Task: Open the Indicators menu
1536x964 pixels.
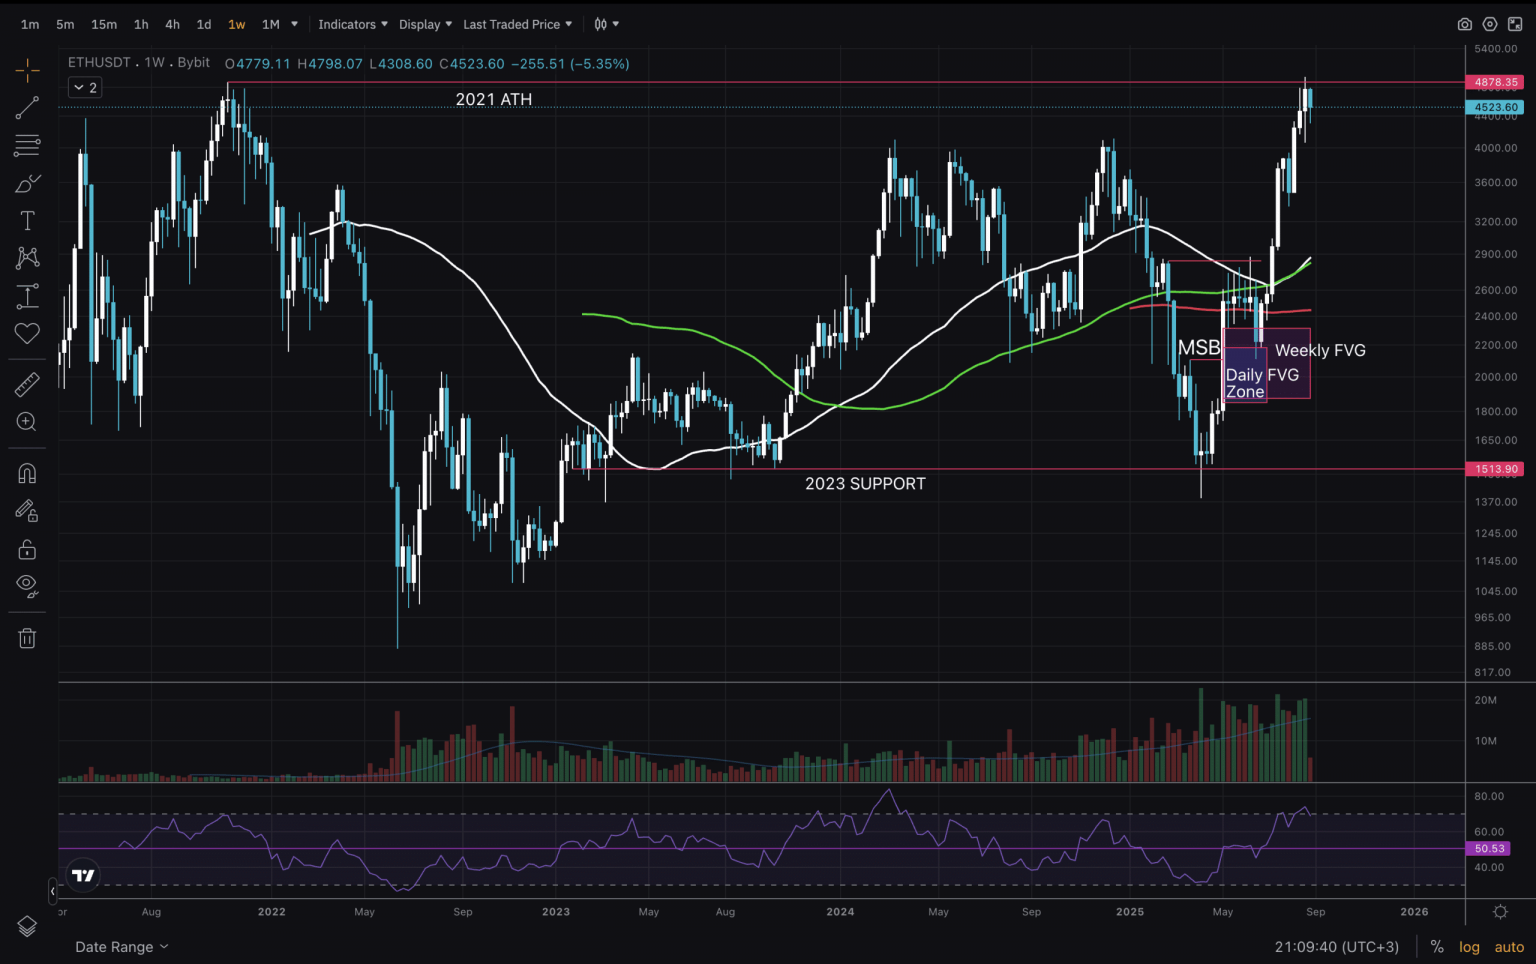Action: point(350,24)
